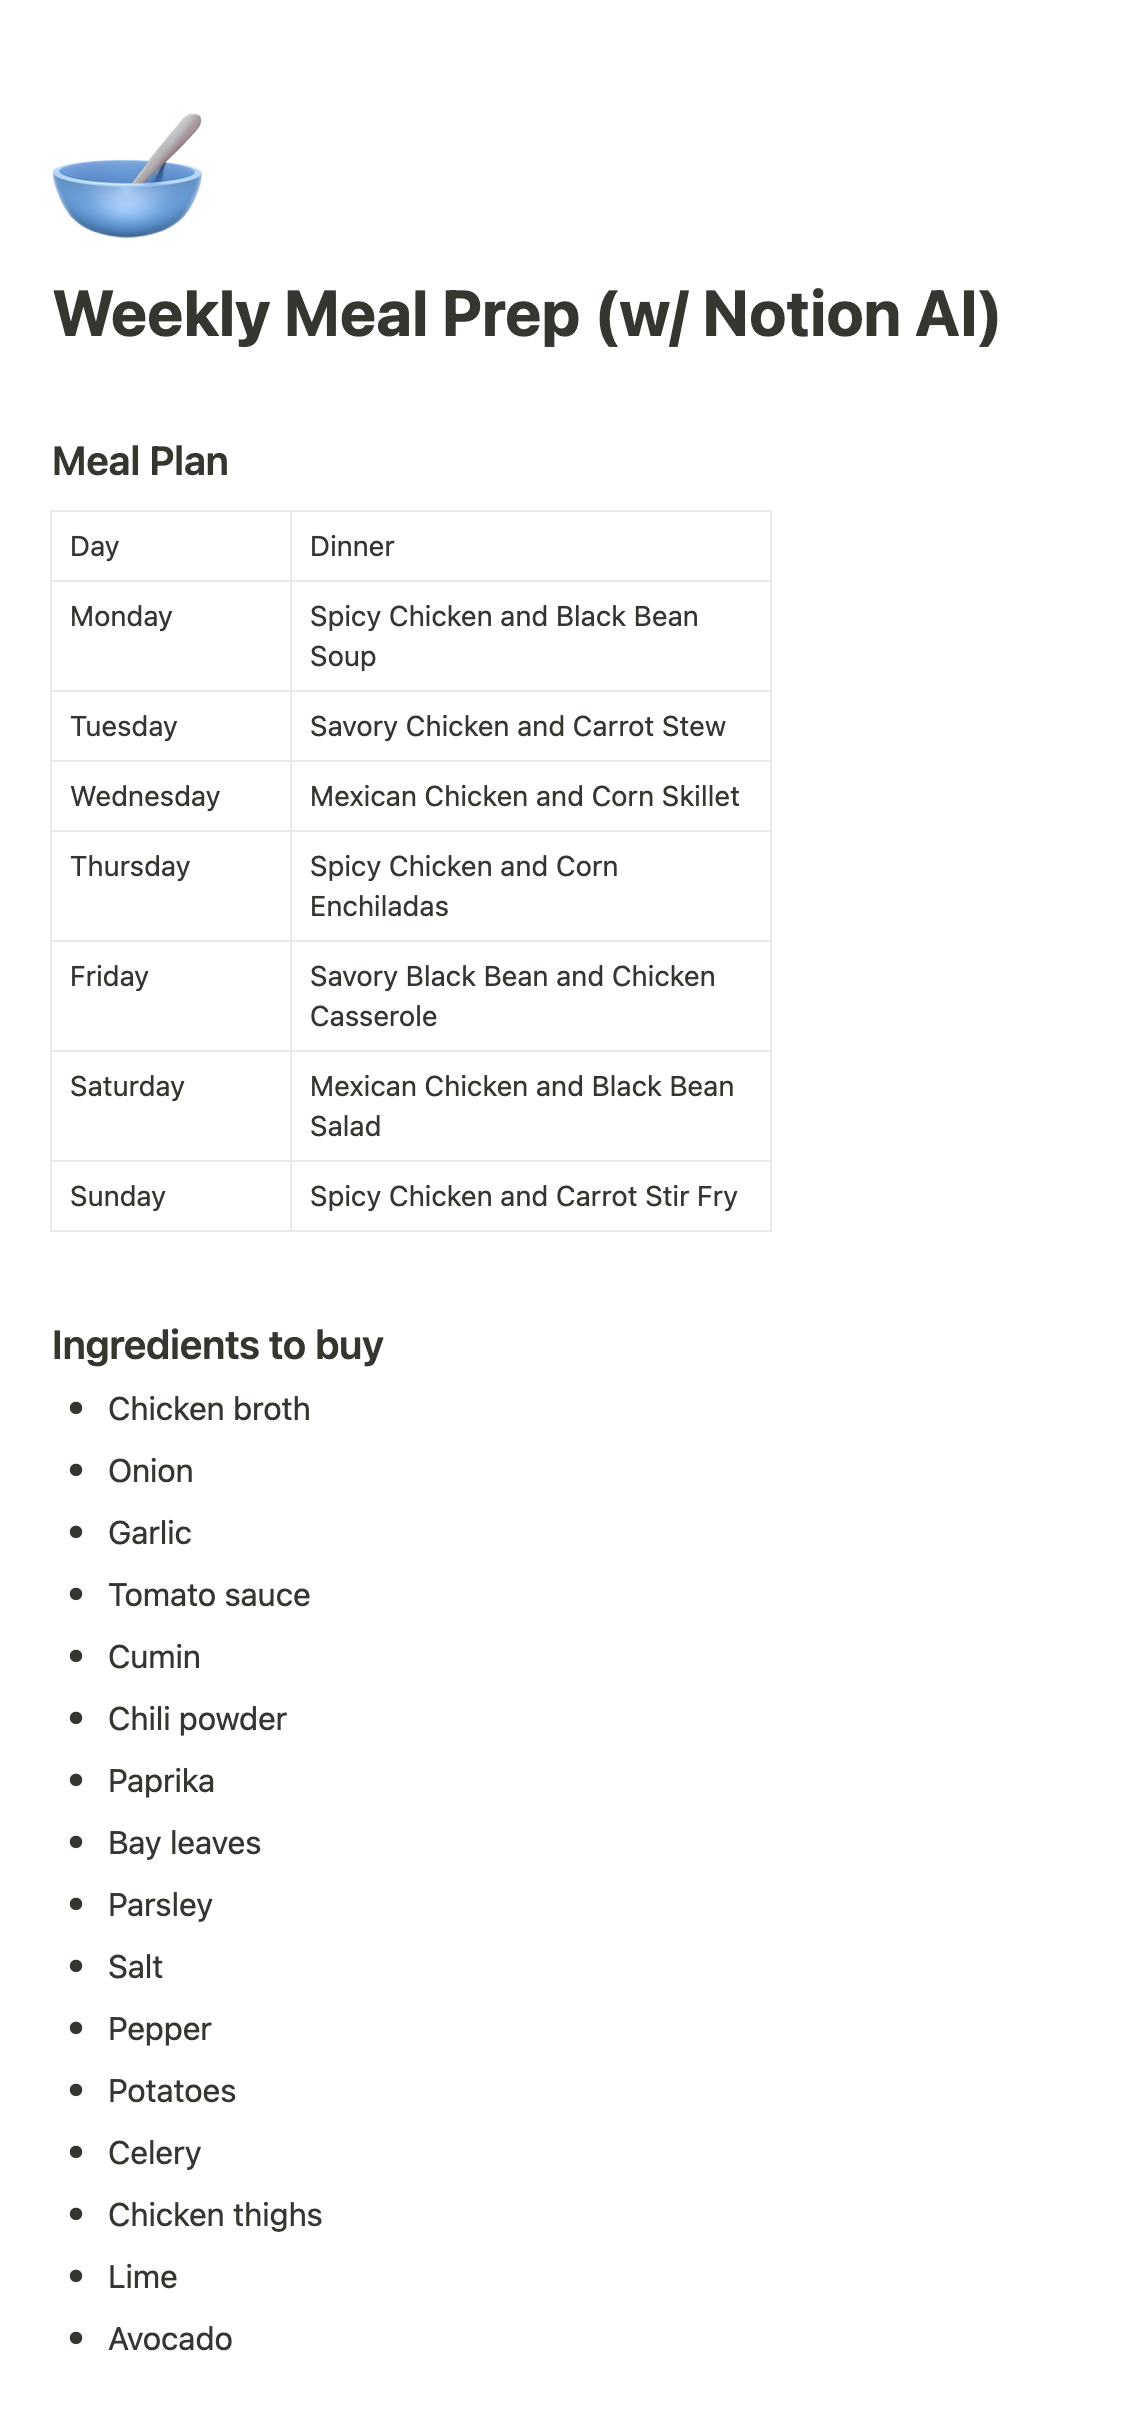Image resolution: width=1125 pixels, height=2436 pixels.
Task: Select the Meal Plan heading
Action: point(140,462)
